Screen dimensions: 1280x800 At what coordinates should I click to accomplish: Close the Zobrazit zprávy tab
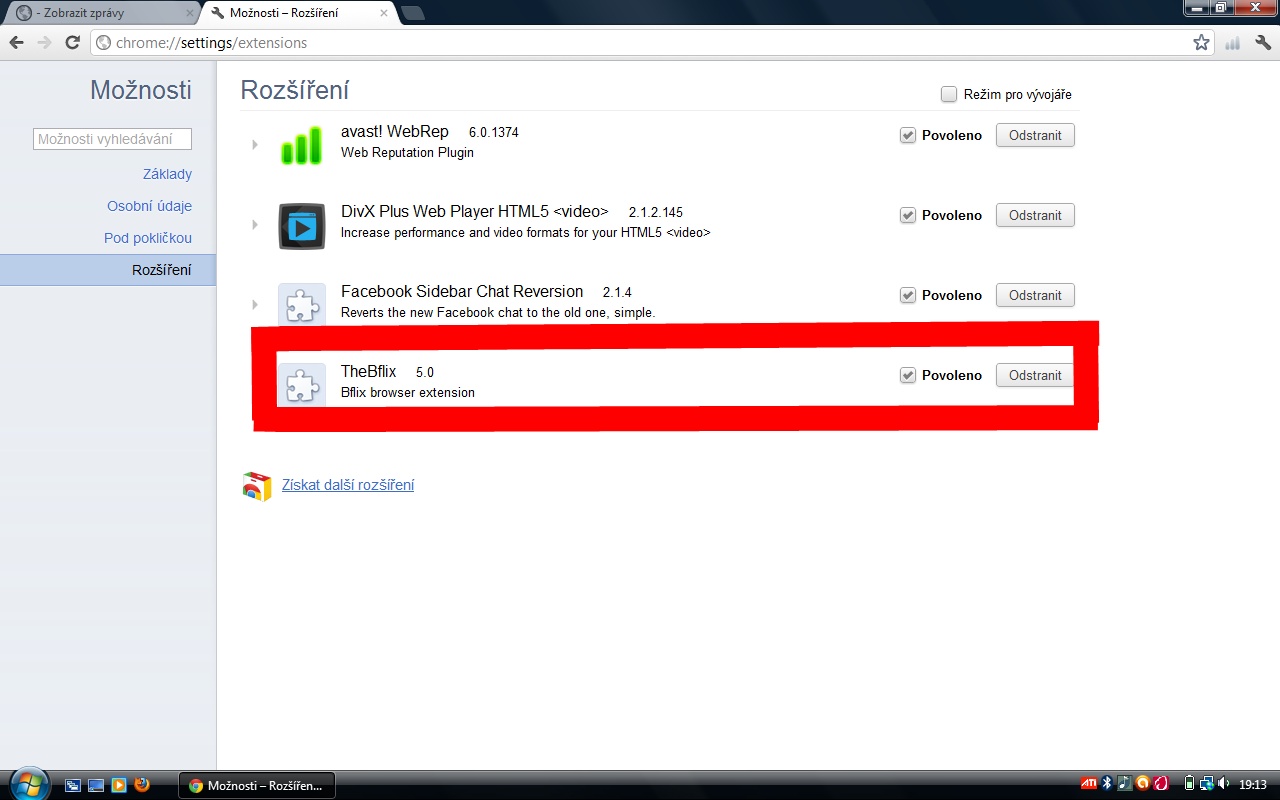click(x=190, y=13)
